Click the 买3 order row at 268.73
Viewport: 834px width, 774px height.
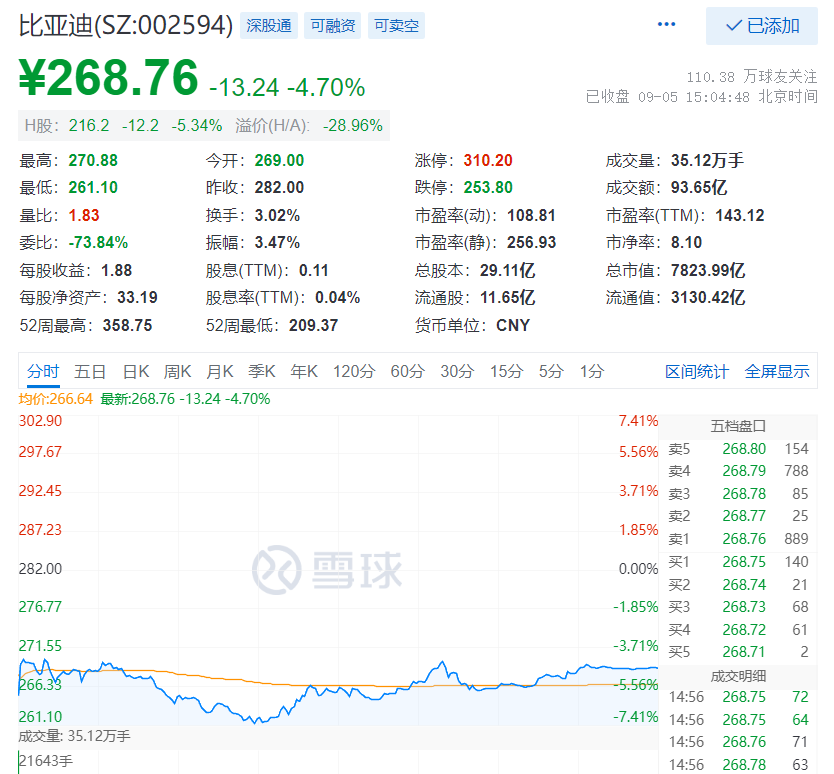[x=738, y=607]
